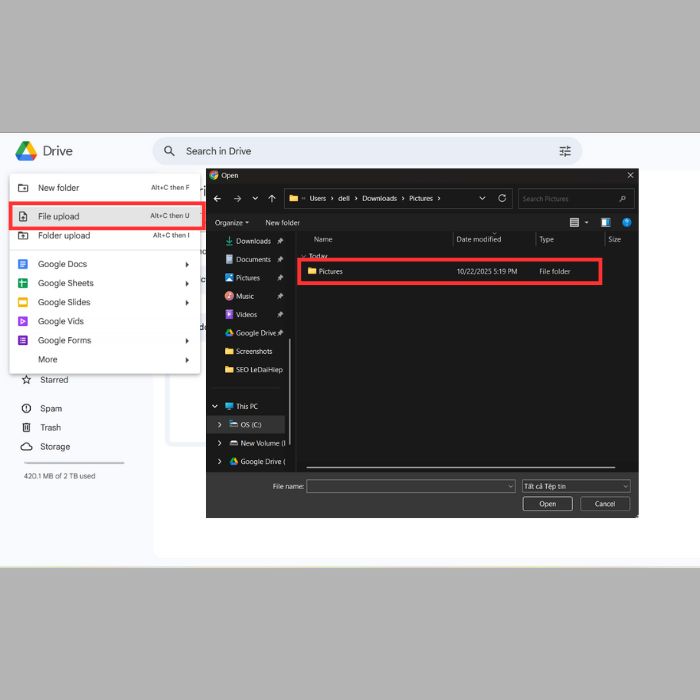
Task: Open the Google Docs submenu
Action: click(104, 264)
